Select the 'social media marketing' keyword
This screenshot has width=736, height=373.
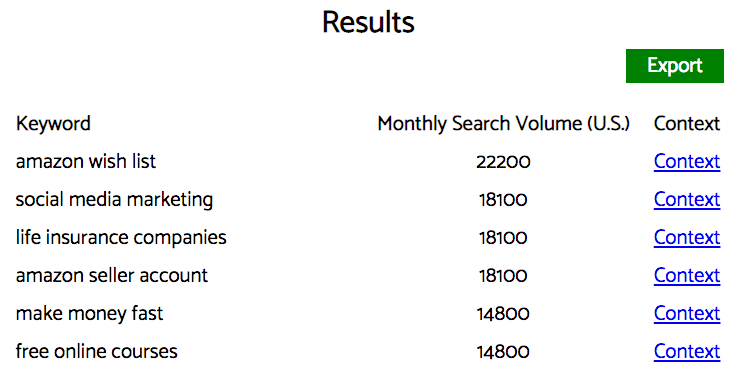114,200
